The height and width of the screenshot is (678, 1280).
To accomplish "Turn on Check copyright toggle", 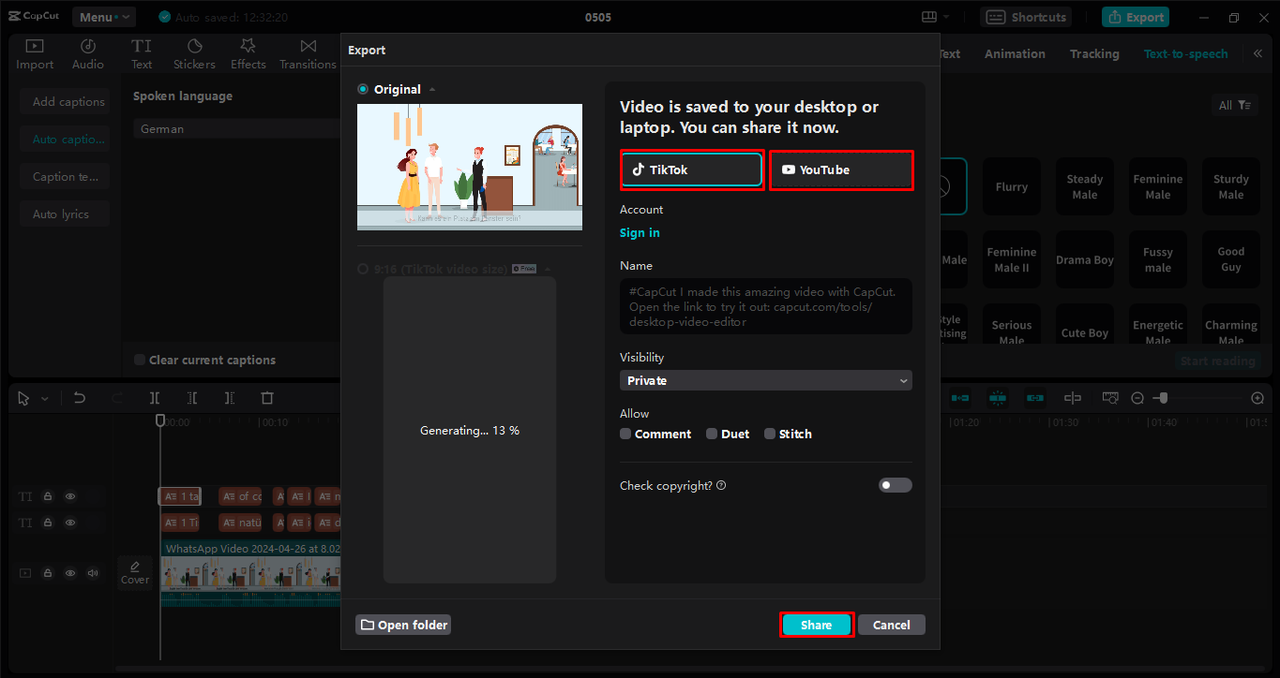I will point(895,485).
